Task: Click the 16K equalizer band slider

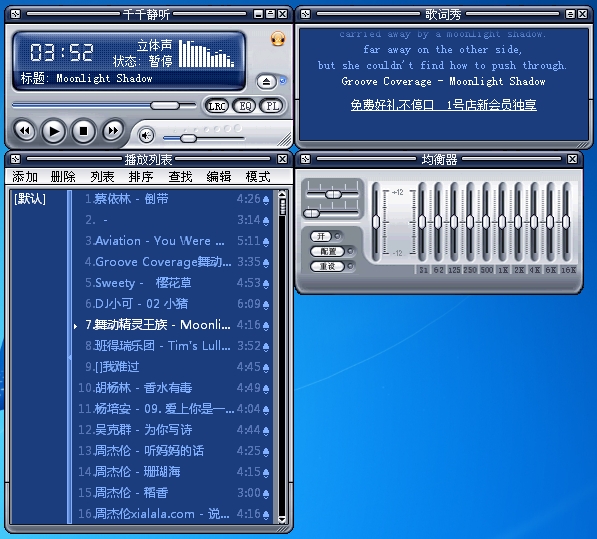Action: click(566, 222)
